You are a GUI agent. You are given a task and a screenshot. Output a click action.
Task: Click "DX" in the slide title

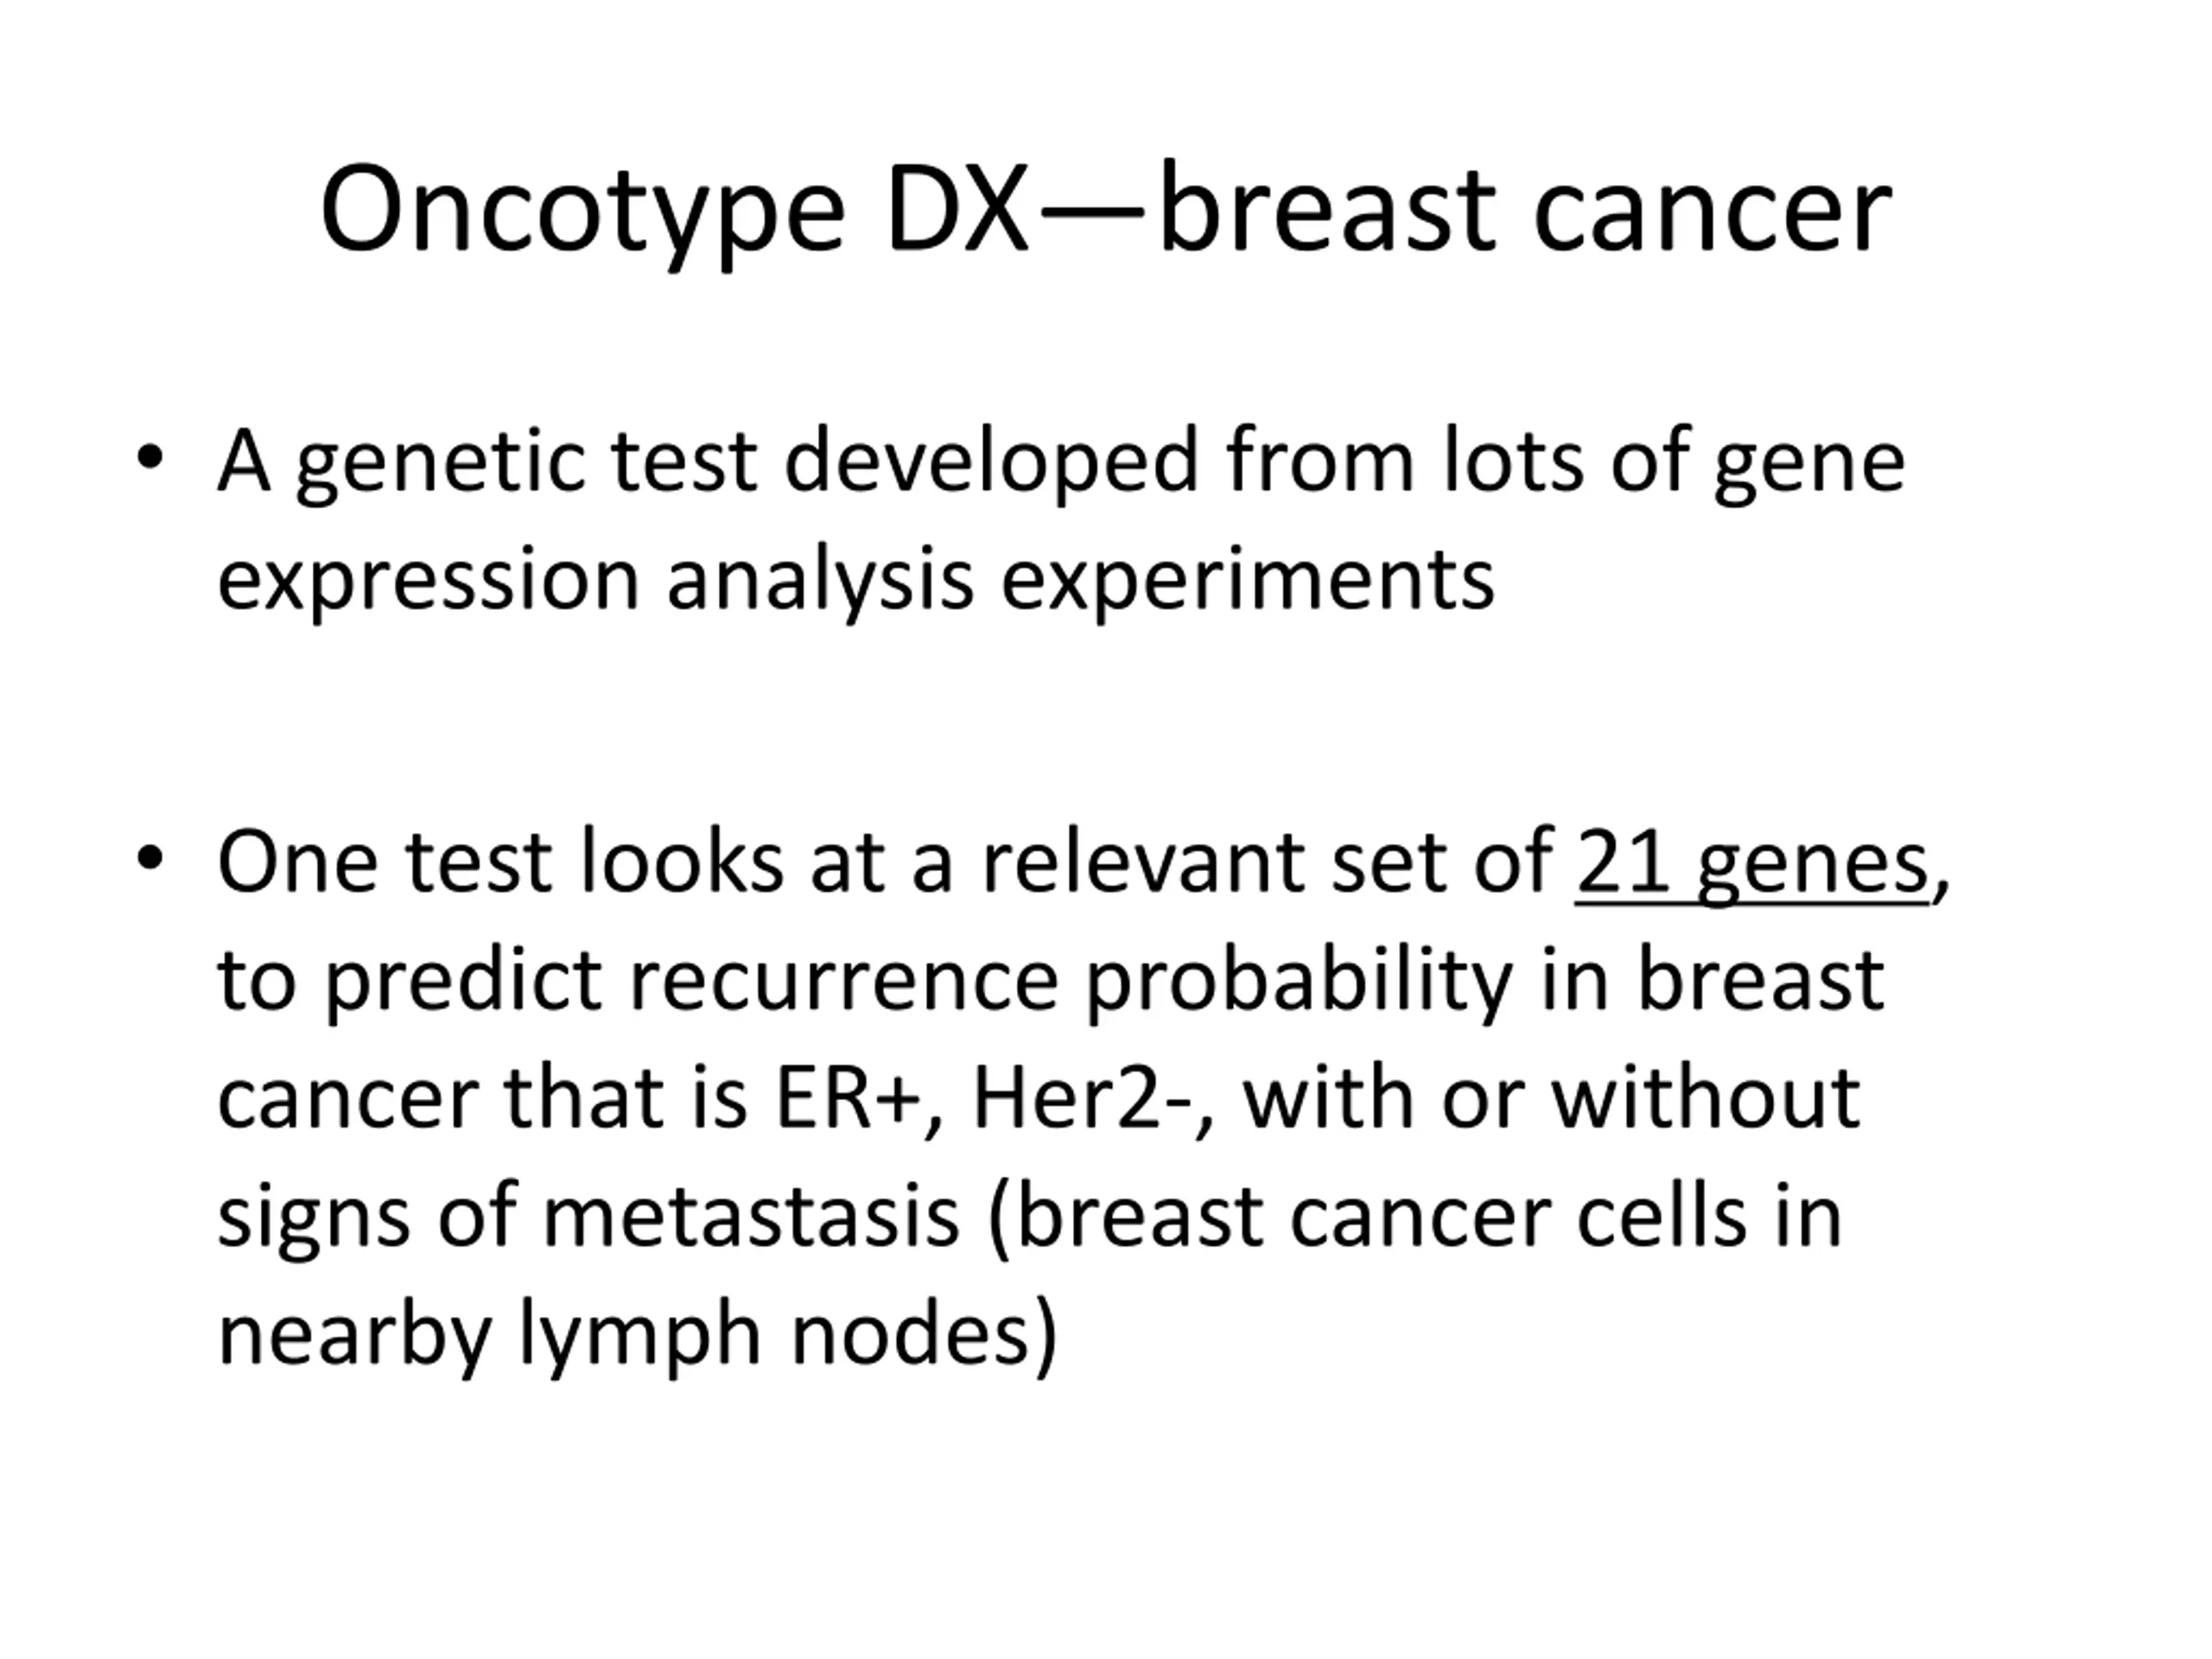point(956,212)
